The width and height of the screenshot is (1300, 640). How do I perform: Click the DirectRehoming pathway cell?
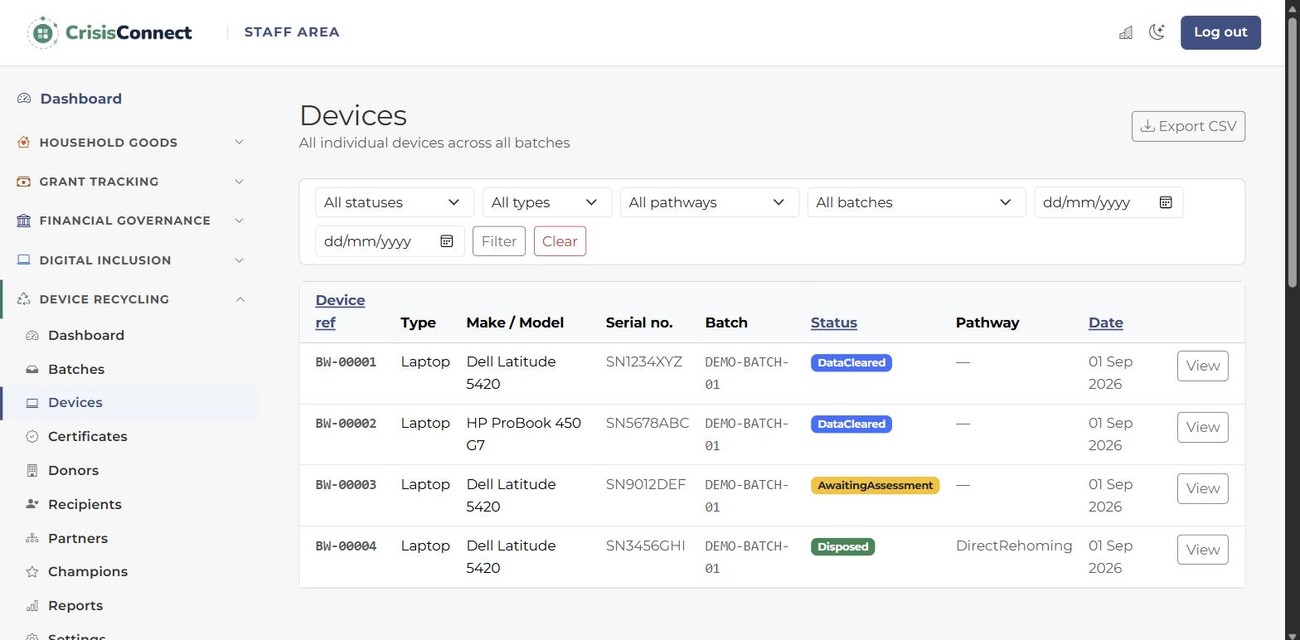(1014, 546)
